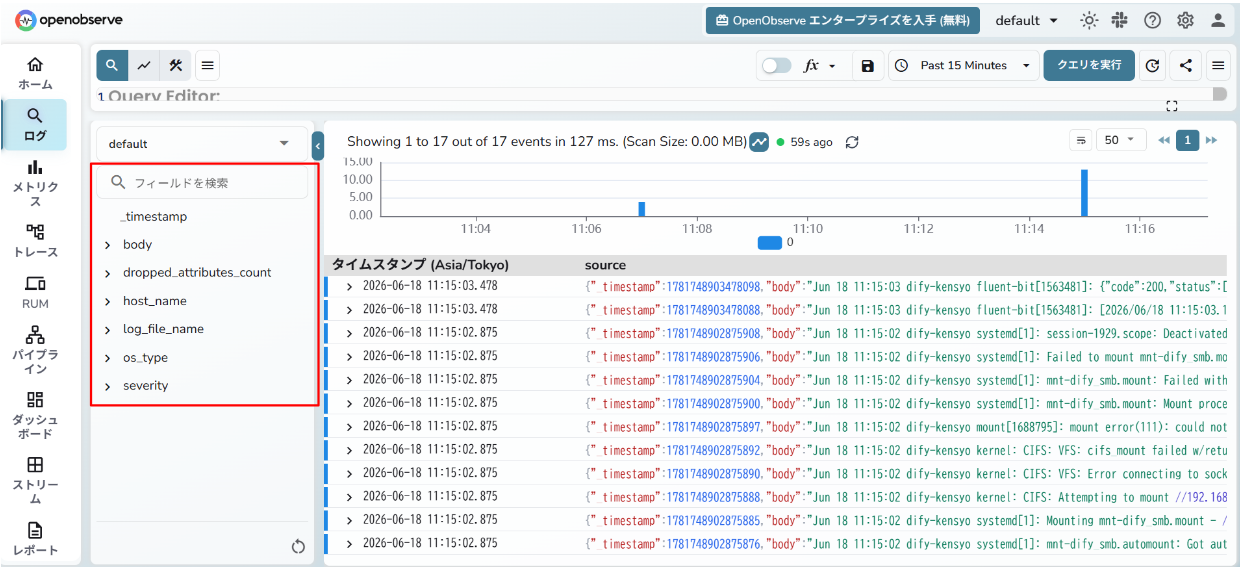1240x567 pixels.
Task: Open レポート in the sidebar
Action: coord(35,539)
